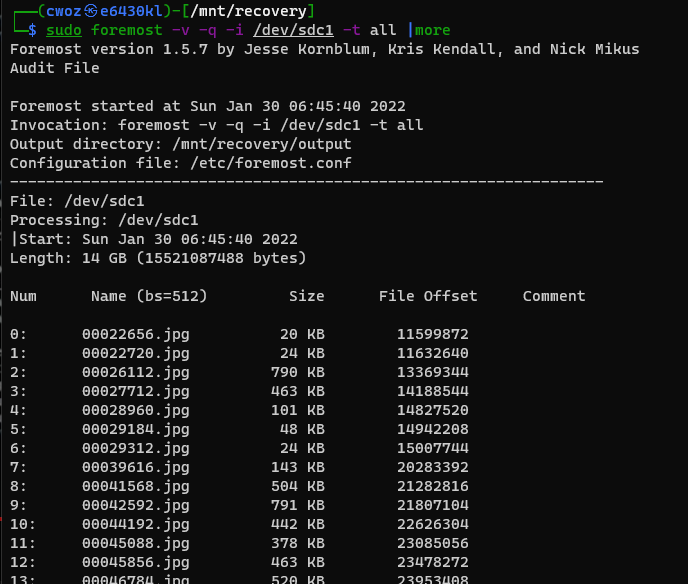Screen dimensions: 688x584
Task: Click the sudo command word
Action: coord(64,30)
